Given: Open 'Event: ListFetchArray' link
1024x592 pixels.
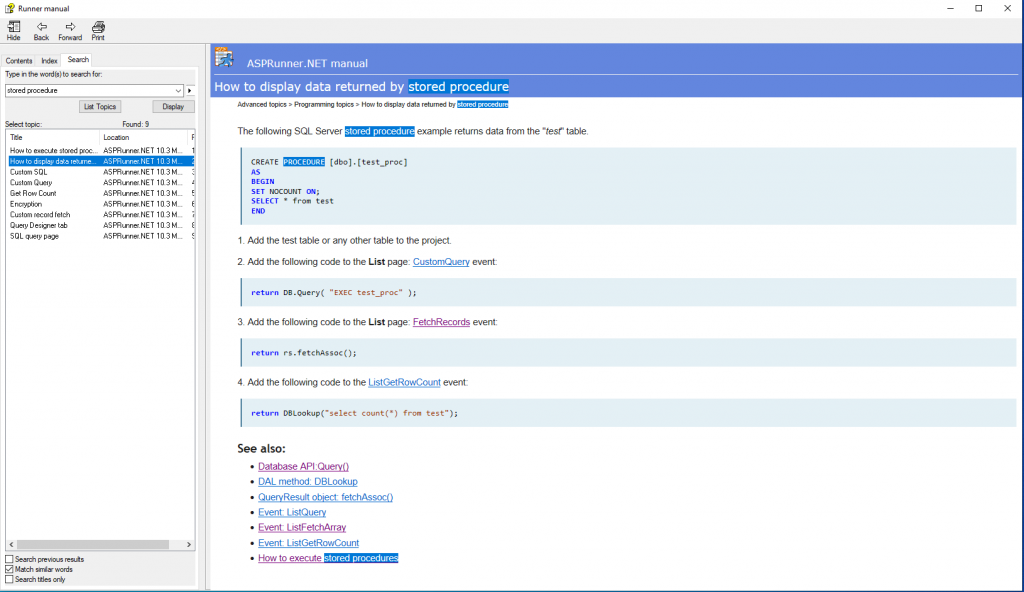Looking at the screenshot, I should [x=302, y=527].
